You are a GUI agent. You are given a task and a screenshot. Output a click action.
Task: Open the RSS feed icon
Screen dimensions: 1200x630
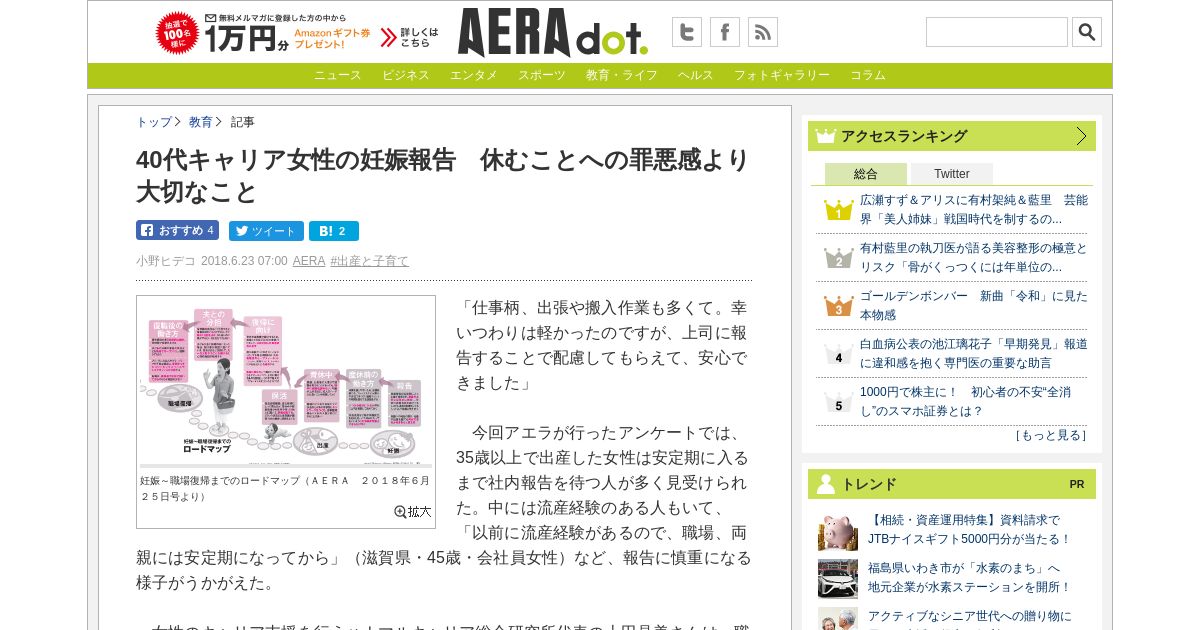[763, 32]
